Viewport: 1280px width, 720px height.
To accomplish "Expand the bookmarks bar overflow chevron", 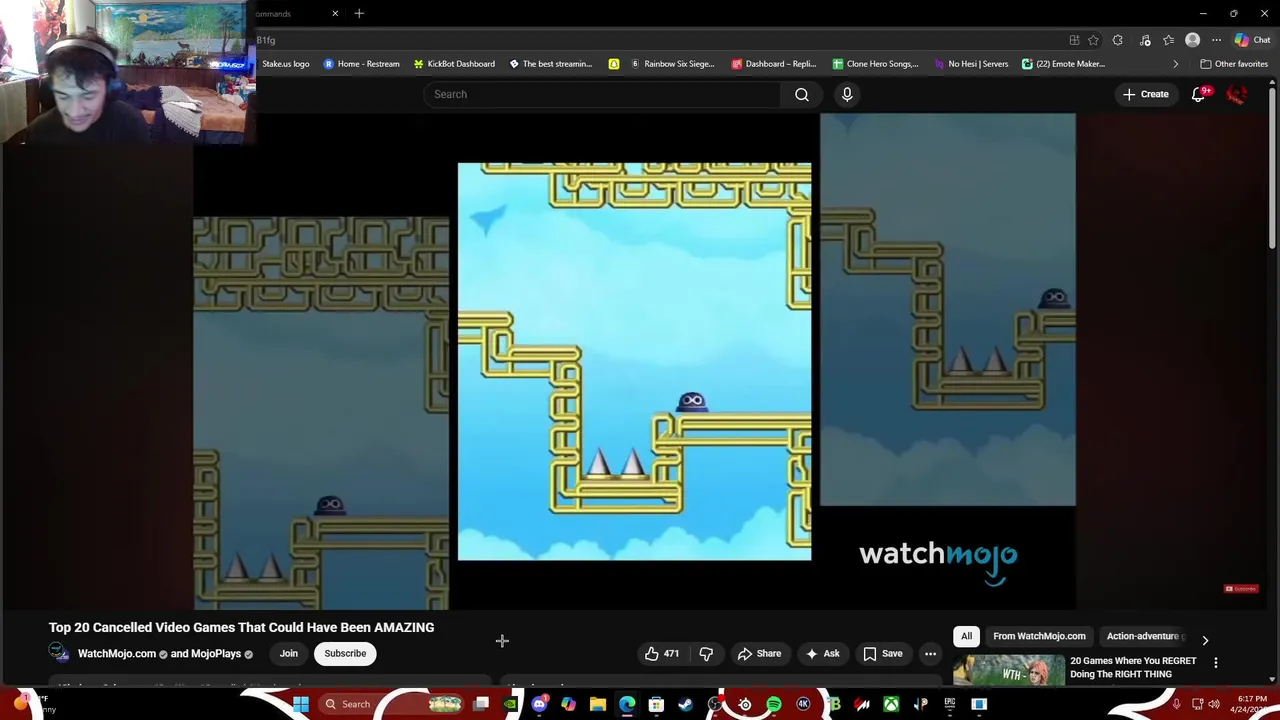I will pos(1175,64).
